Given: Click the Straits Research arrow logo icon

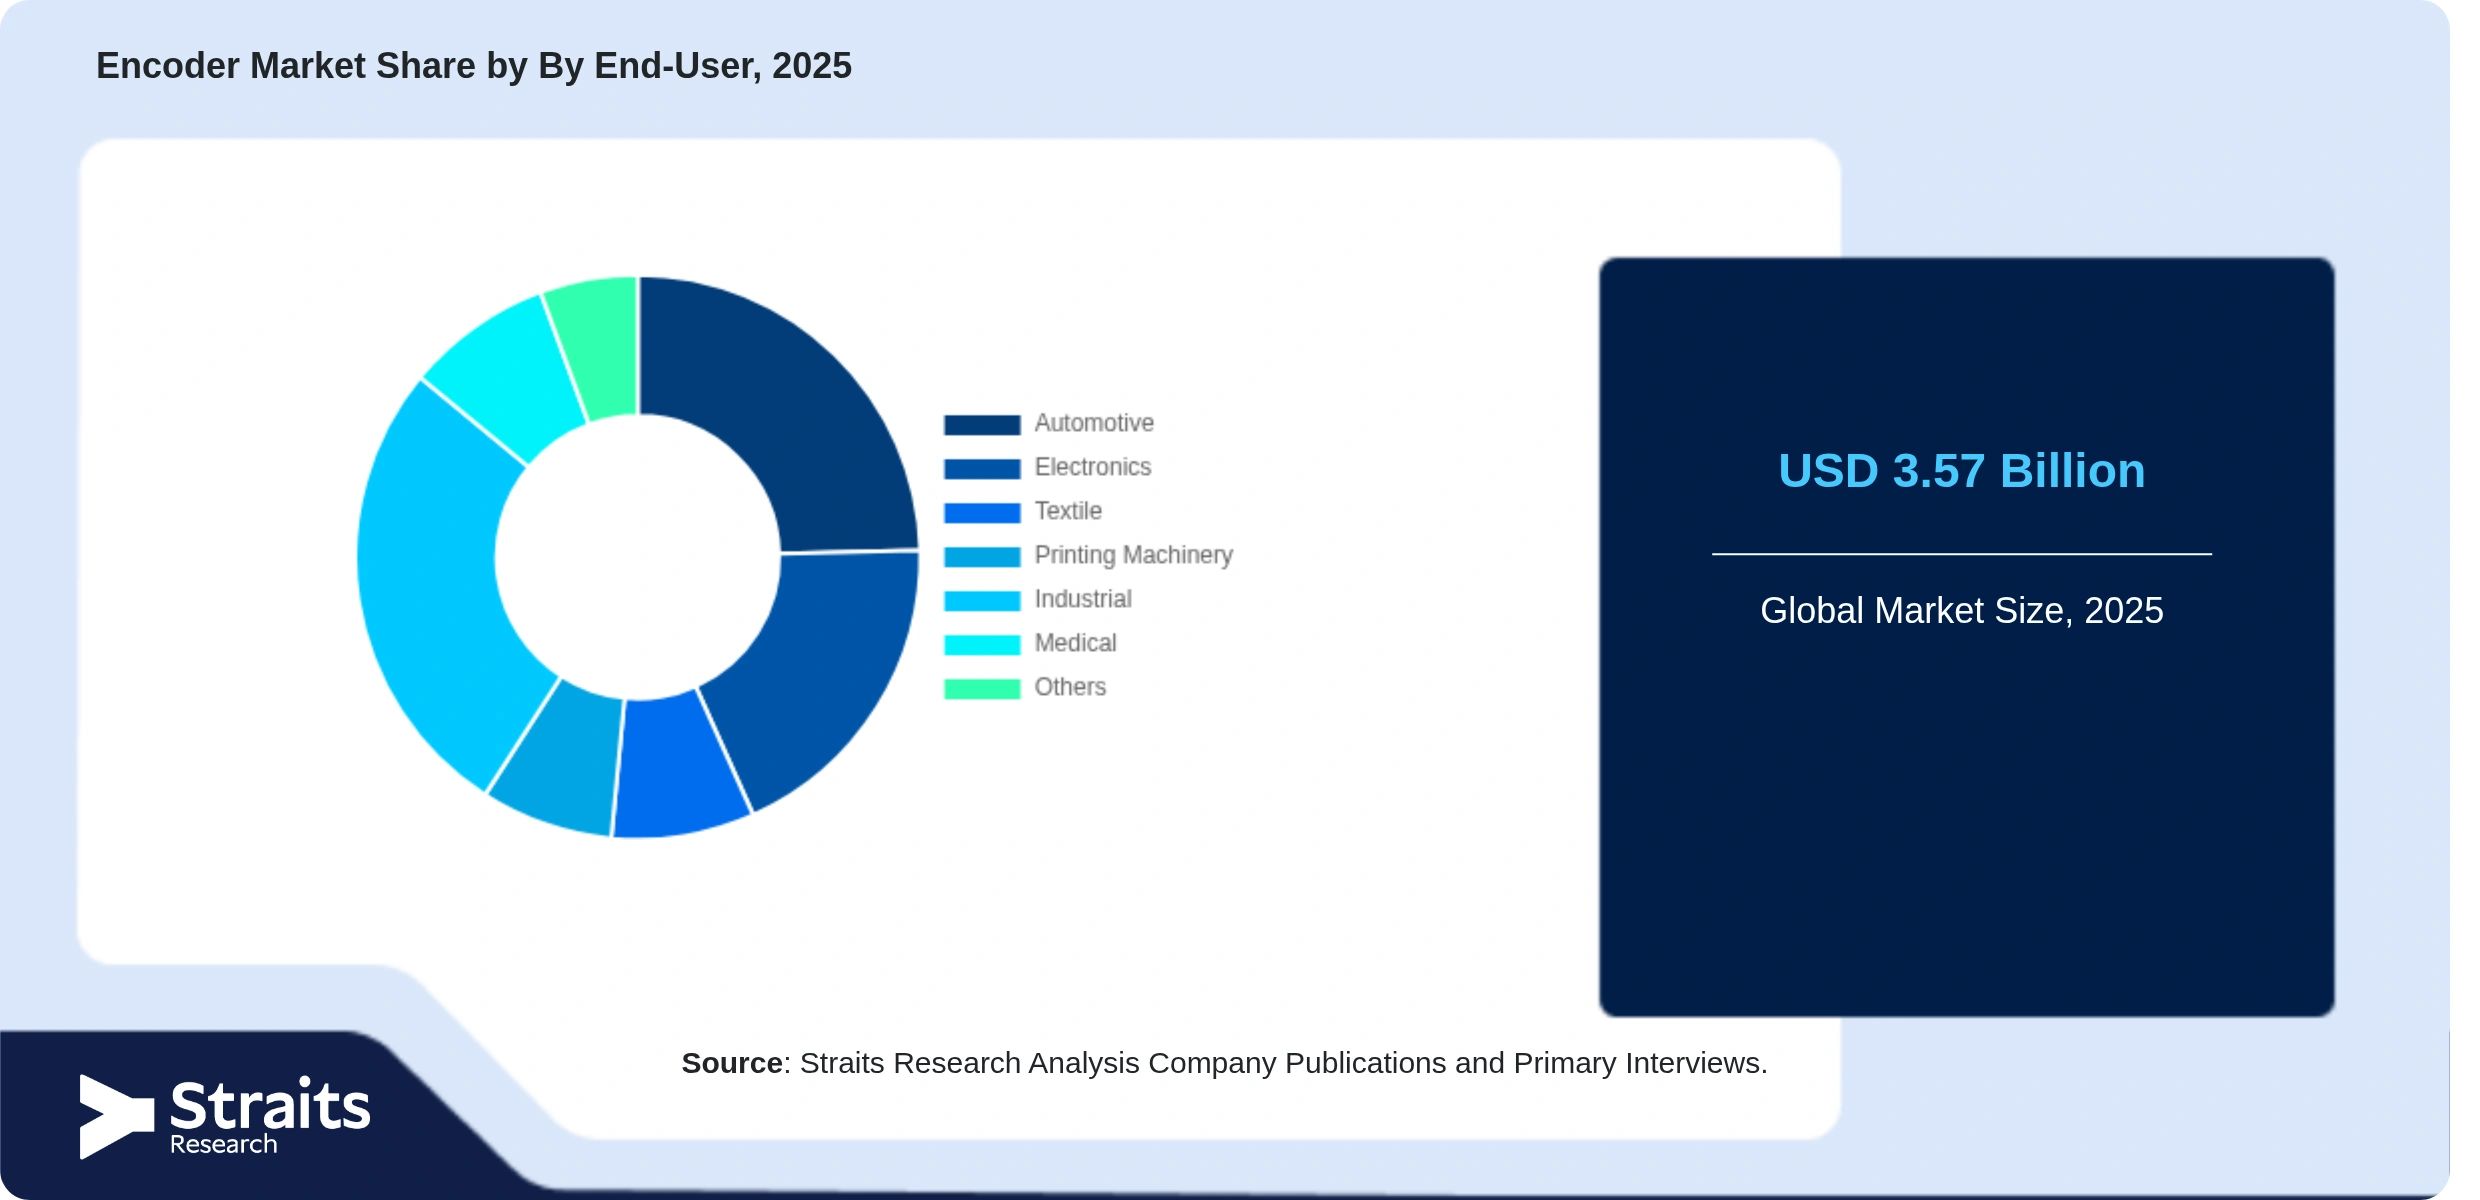Looking at the screenshot, I should pos(116,1117).
